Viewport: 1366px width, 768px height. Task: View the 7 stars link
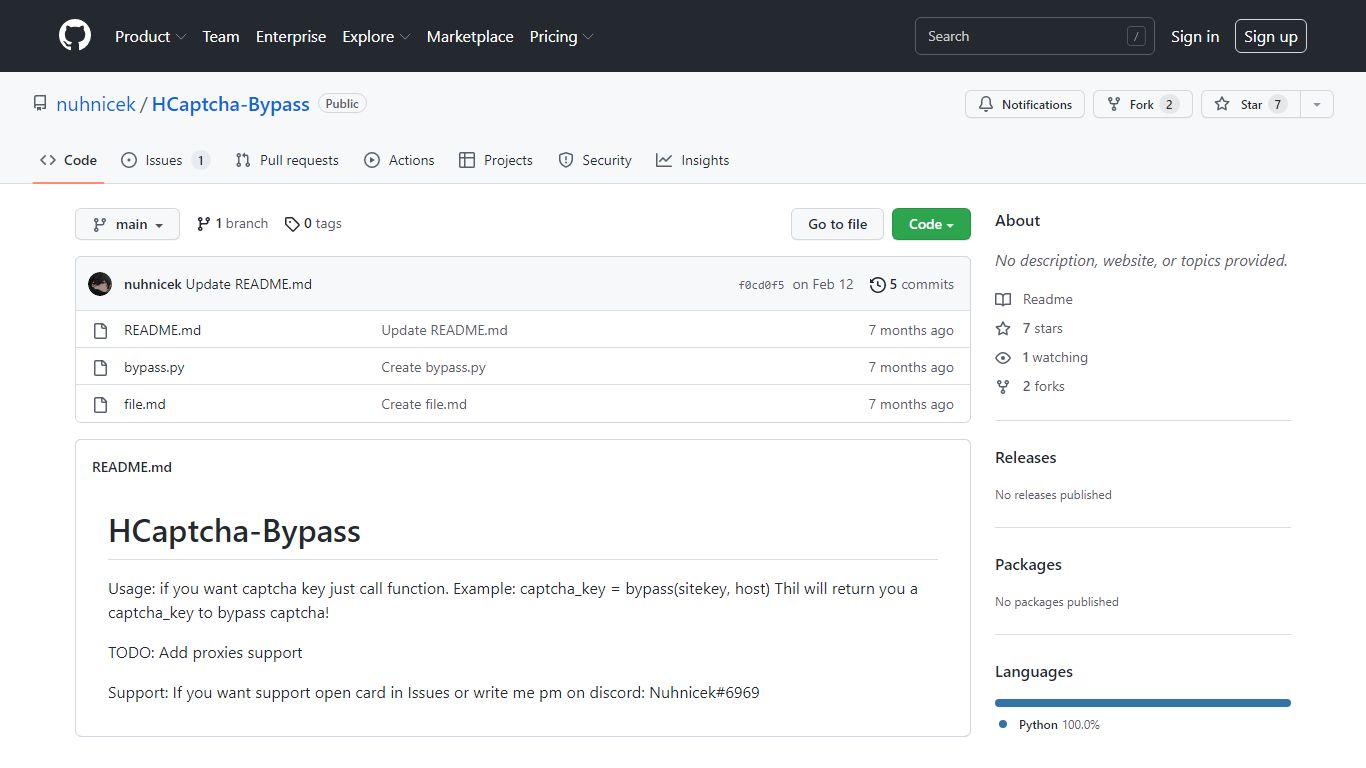1029,328
